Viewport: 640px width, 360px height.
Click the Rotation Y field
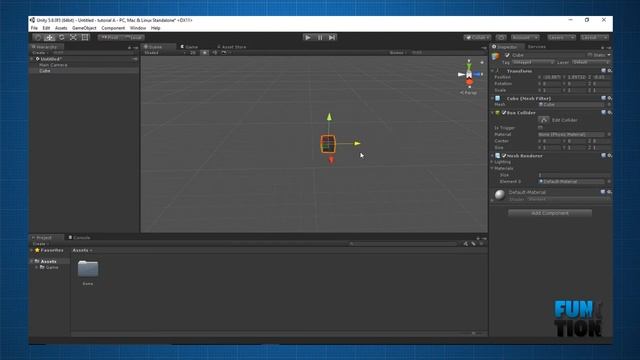pos(577,84)
